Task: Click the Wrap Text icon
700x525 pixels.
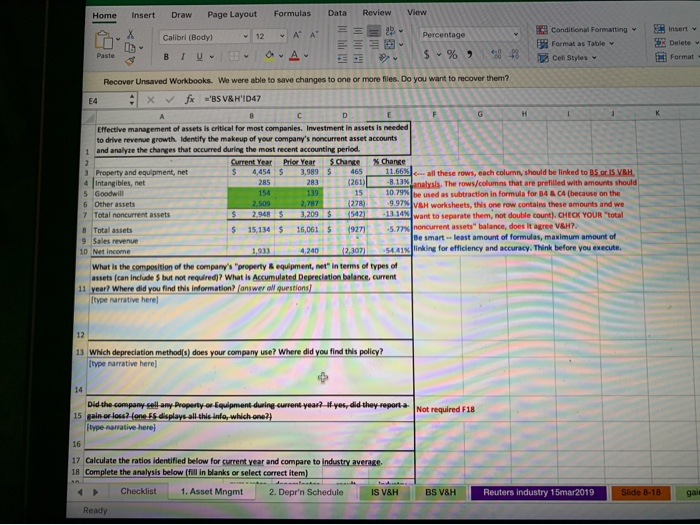Action: (390, 30)
